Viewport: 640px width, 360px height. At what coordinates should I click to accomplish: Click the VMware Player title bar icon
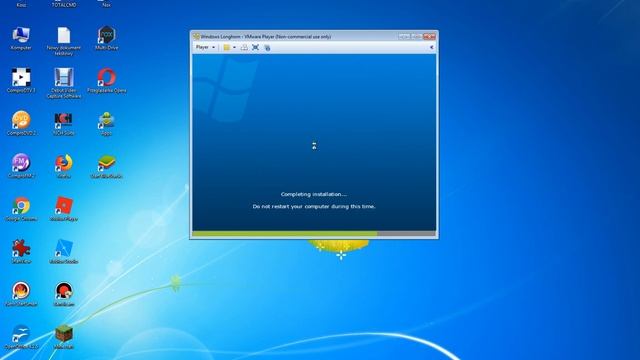click(196, 36)
